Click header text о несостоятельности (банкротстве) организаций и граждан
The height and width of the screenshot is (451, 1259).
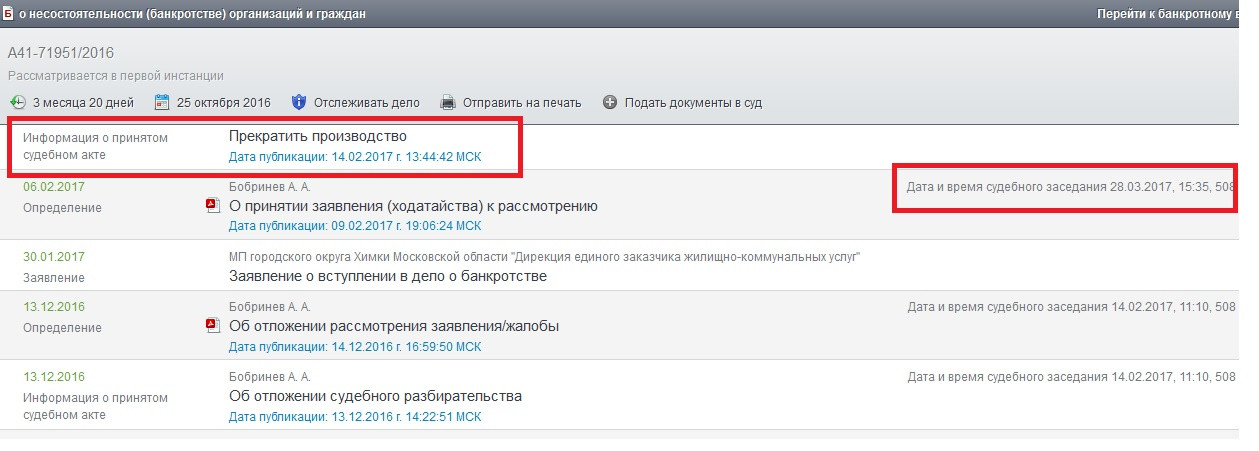192,14
